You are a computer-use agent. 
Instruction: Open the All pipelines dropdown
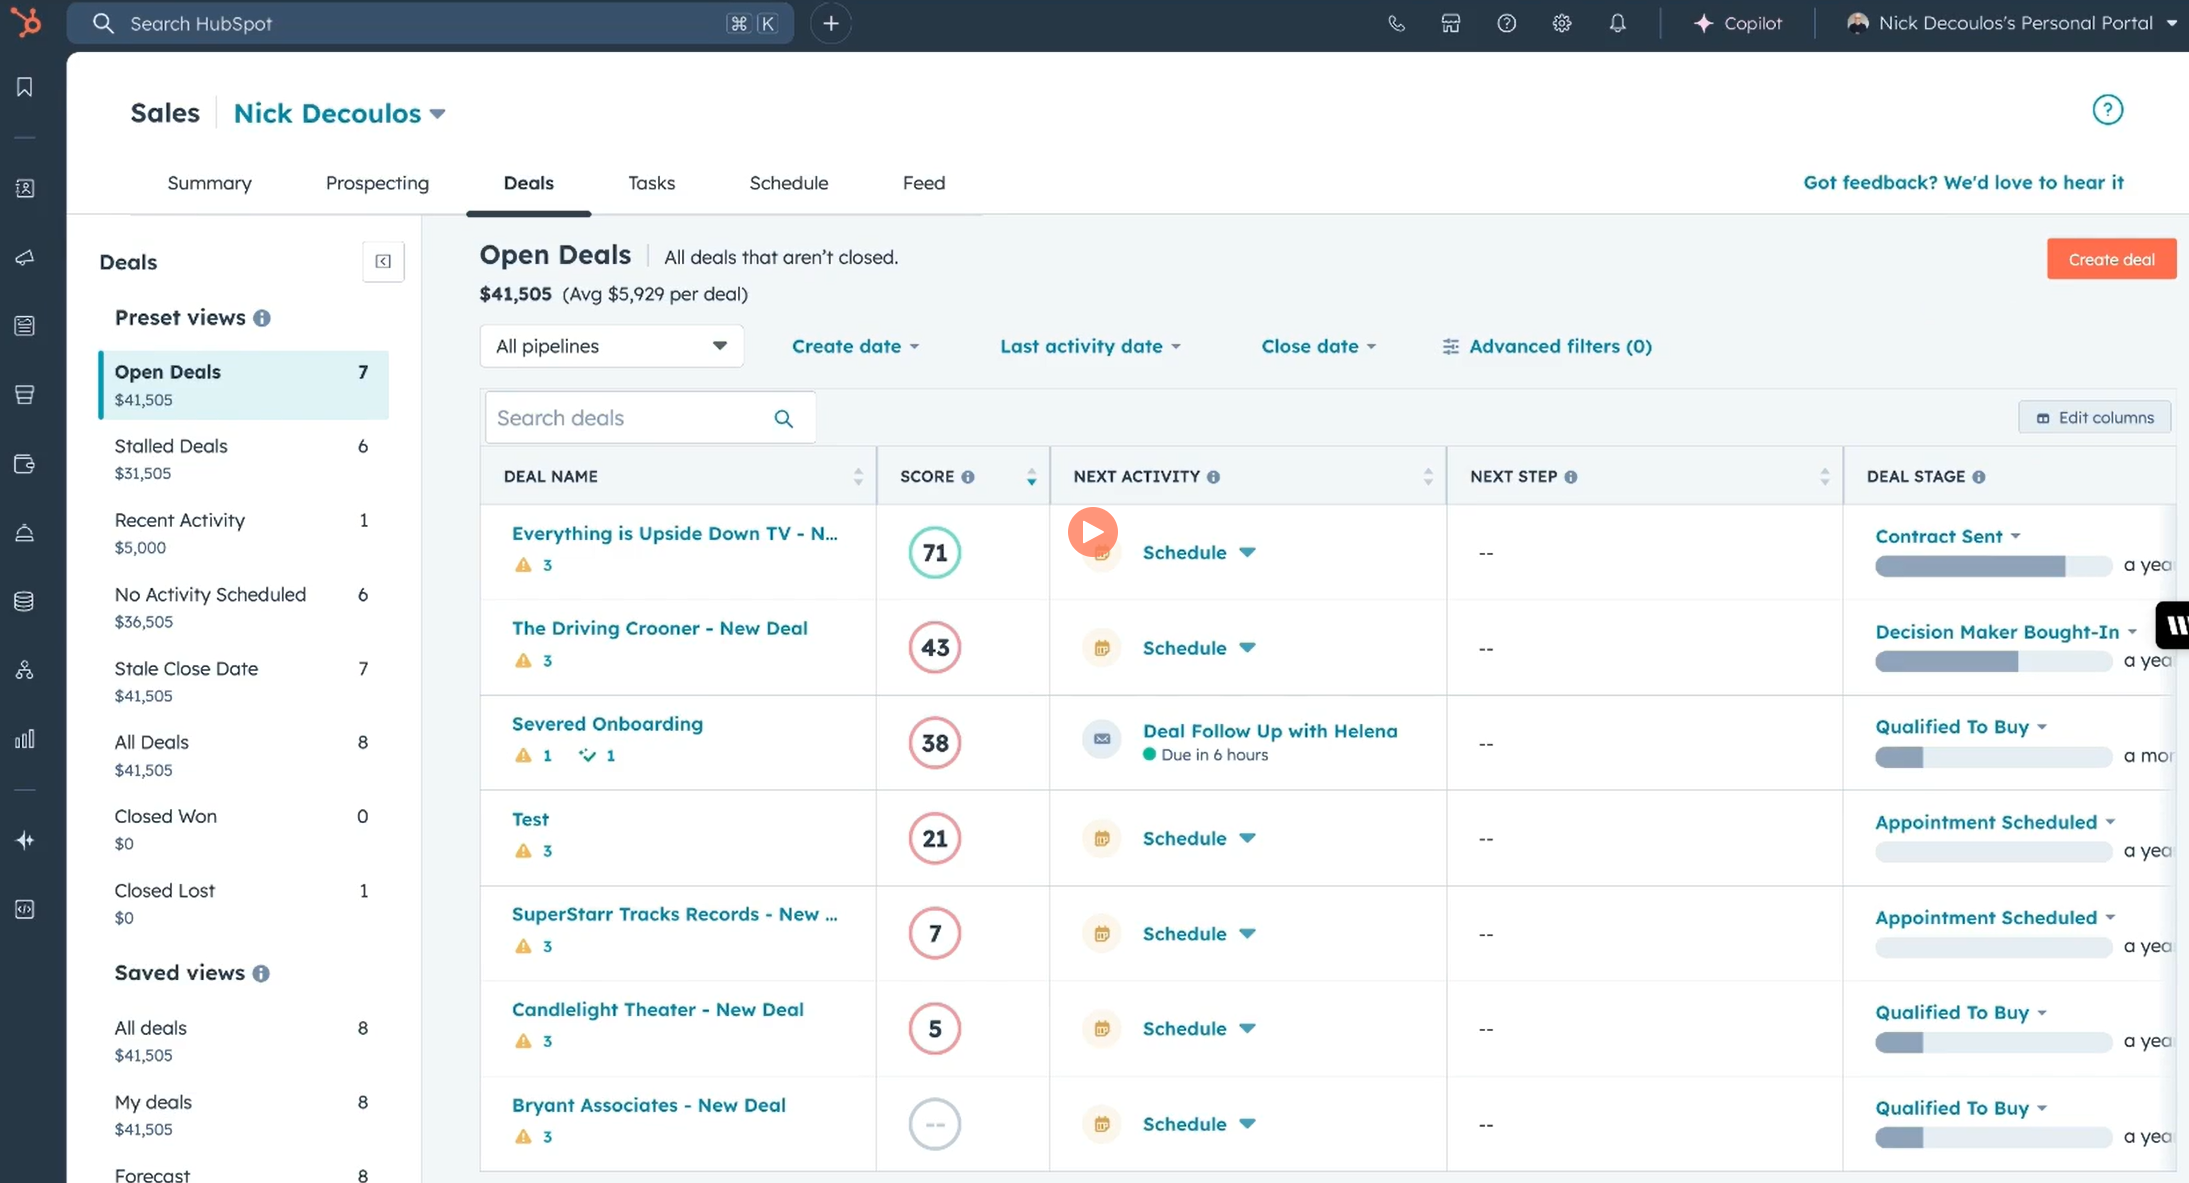point(612,346)
